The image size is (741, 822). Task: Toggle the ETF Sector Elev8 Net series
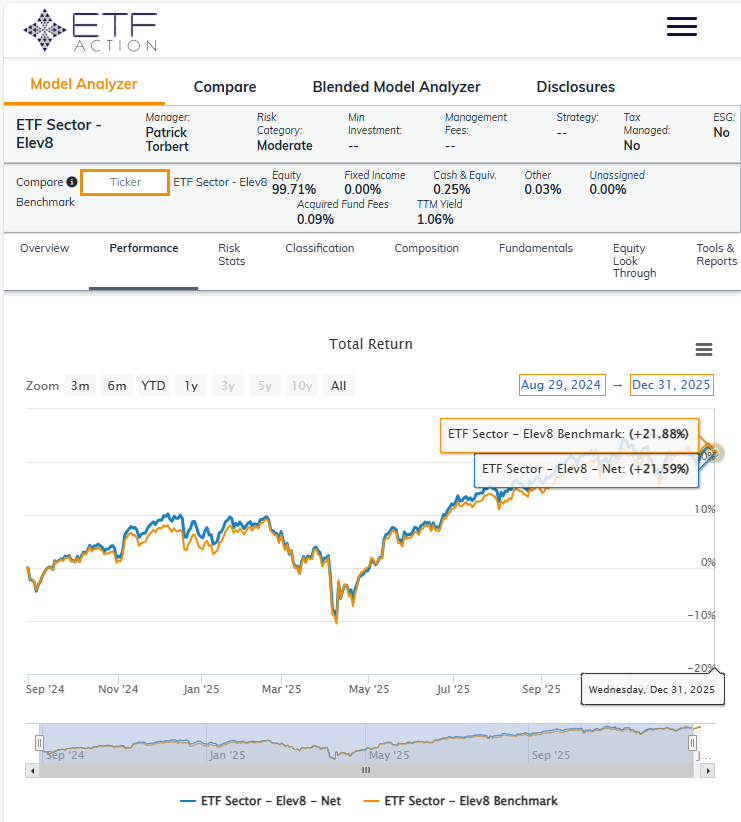click(x=260, y=801)
